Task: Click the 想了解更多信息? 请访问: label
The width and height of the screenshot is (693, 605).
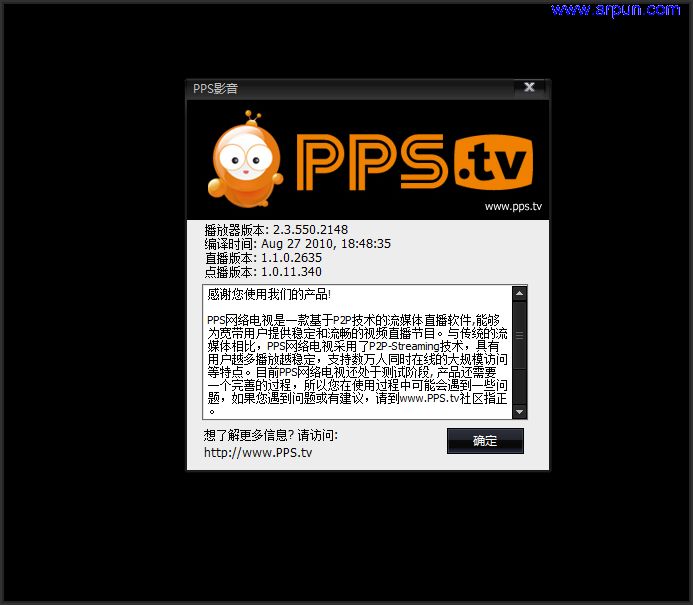Action: click(x=270, y=435)
